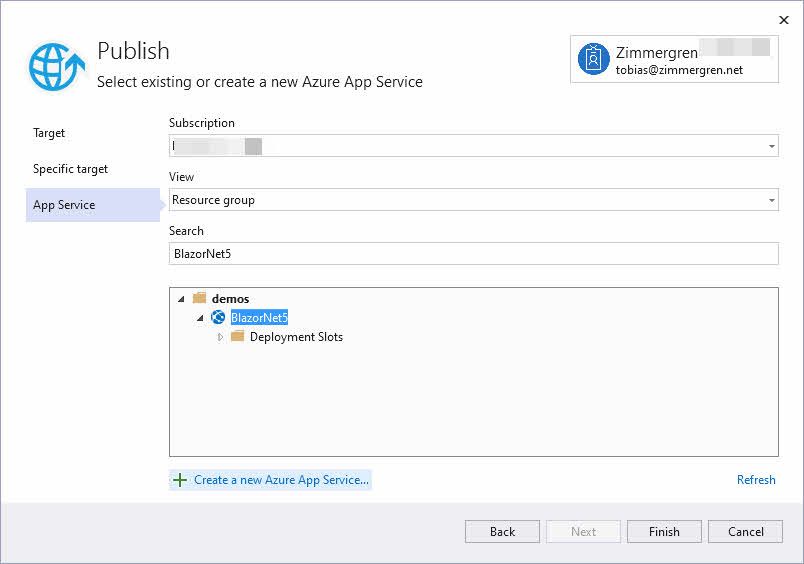Click the Refresh link
This screenshot has width=804, height=564.
point(756,480)
